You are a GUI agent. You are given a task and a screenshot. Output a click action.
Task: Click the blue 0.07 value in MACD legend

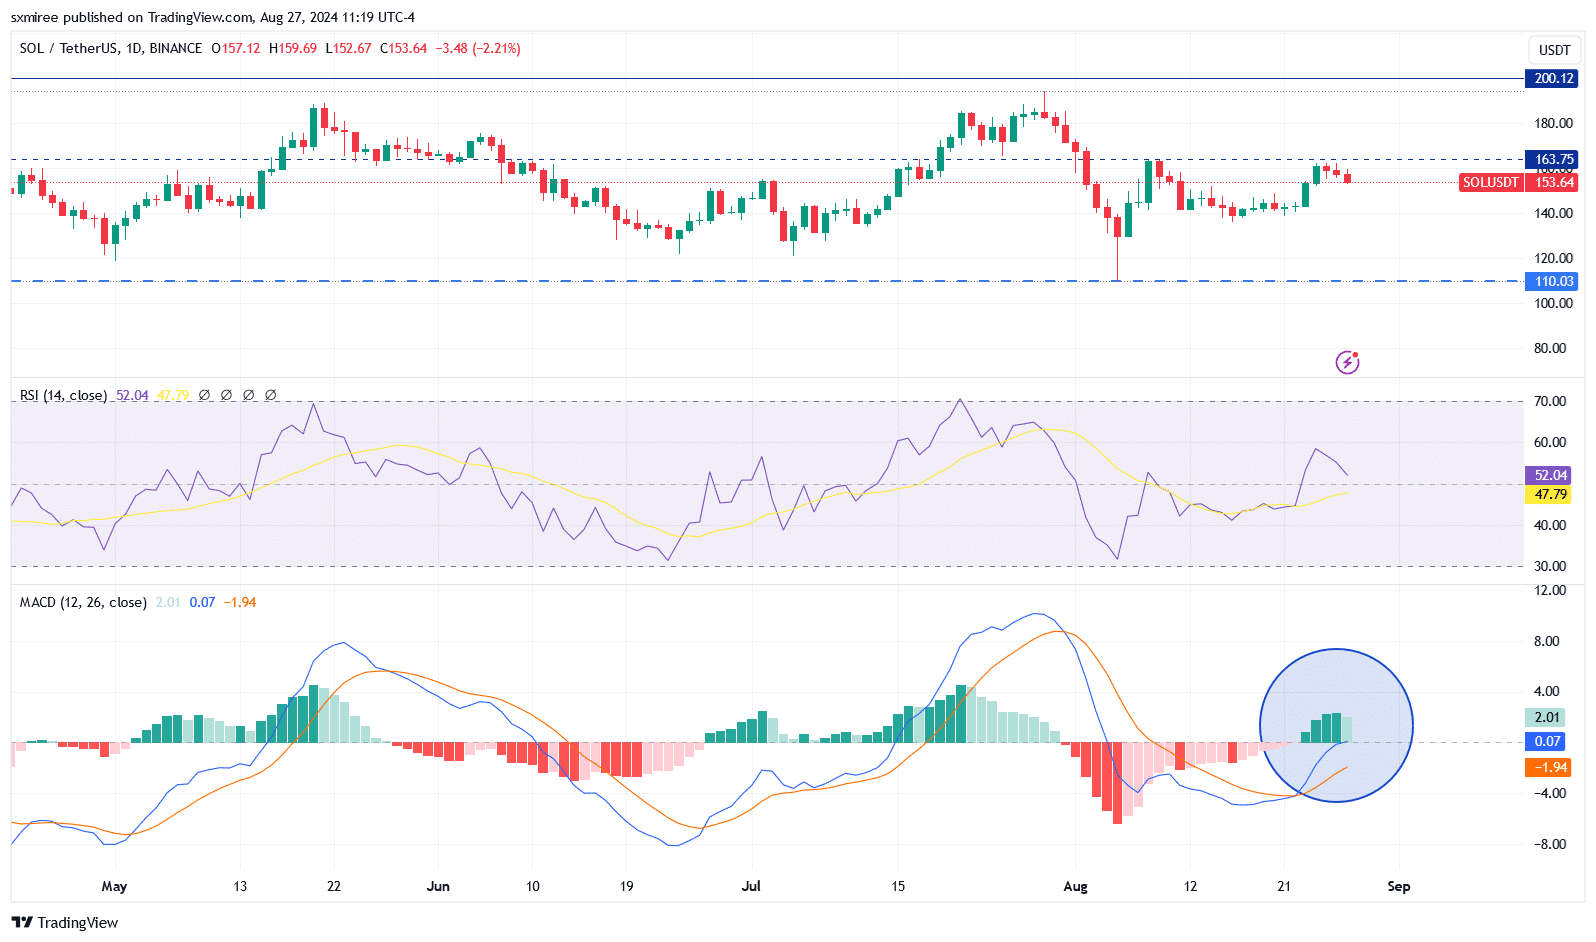point(202,602)
